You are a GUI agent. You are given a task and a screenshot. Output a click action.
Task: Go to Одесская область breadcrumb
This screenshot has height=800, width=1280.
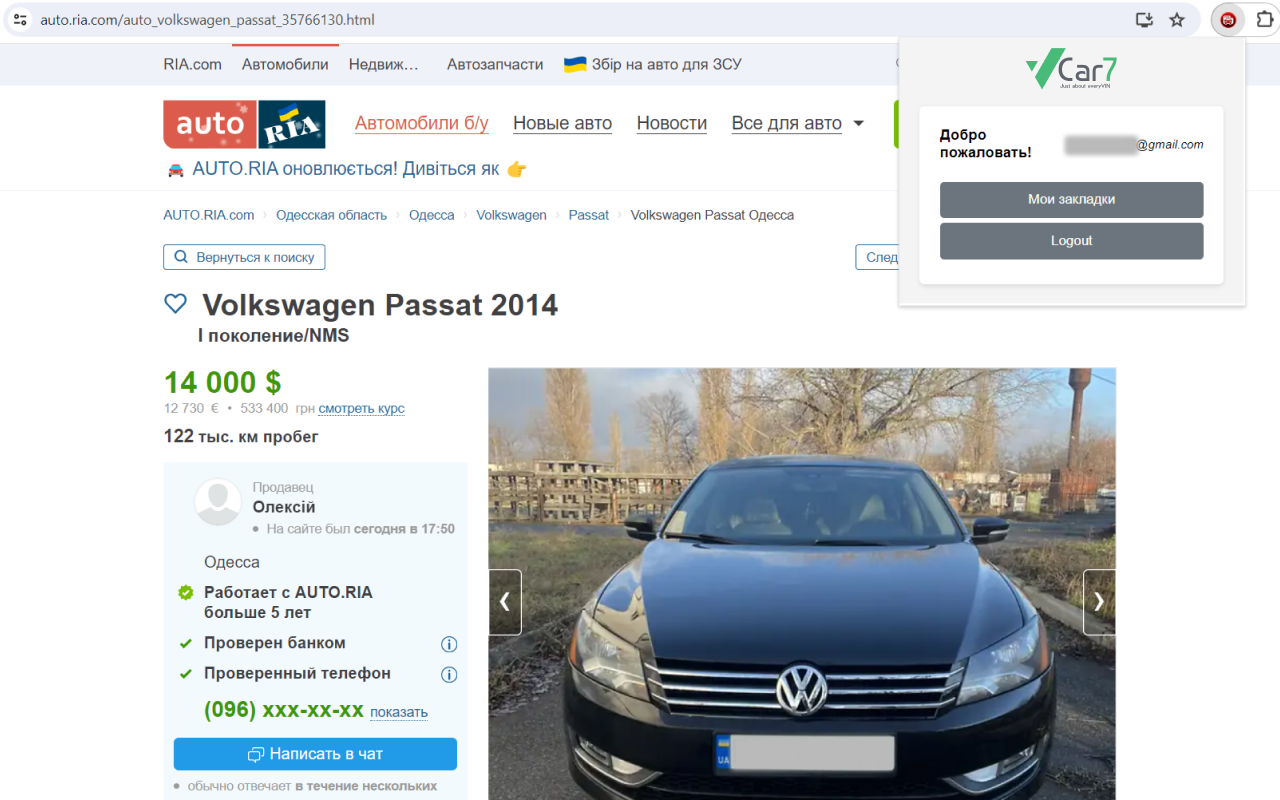tap(331, 215)
